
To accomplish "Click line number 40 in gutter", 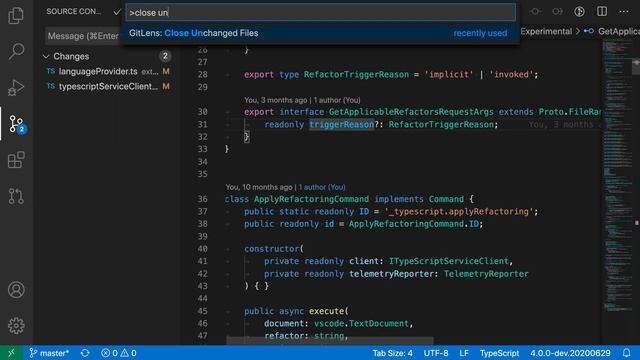I will click(202, 249).
